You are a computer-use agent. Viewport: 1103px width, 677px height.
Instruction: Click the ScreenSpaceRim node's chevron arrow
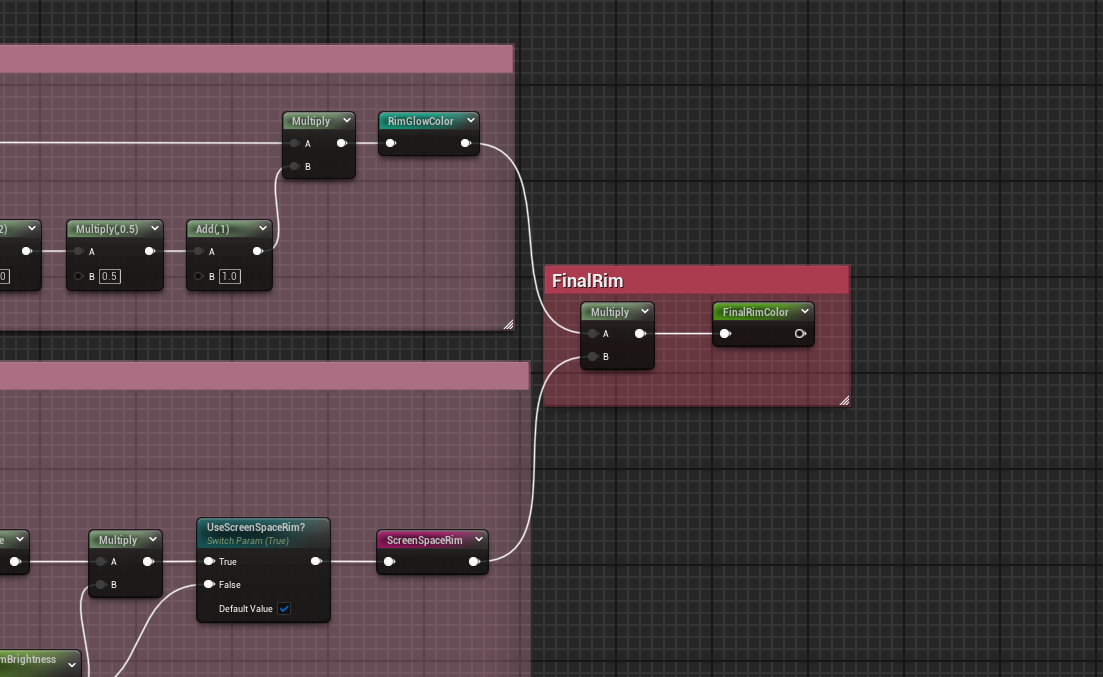(478, 540)
